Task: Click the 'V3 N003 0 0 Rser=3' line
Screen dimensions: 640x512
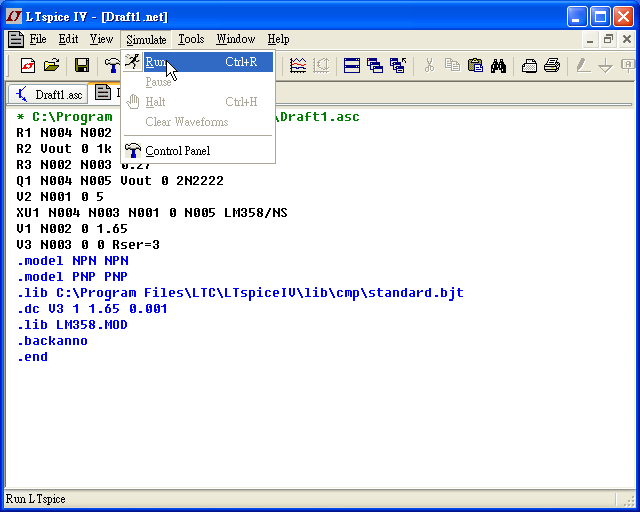Action: pyautogui.click(x=88, y=245)
